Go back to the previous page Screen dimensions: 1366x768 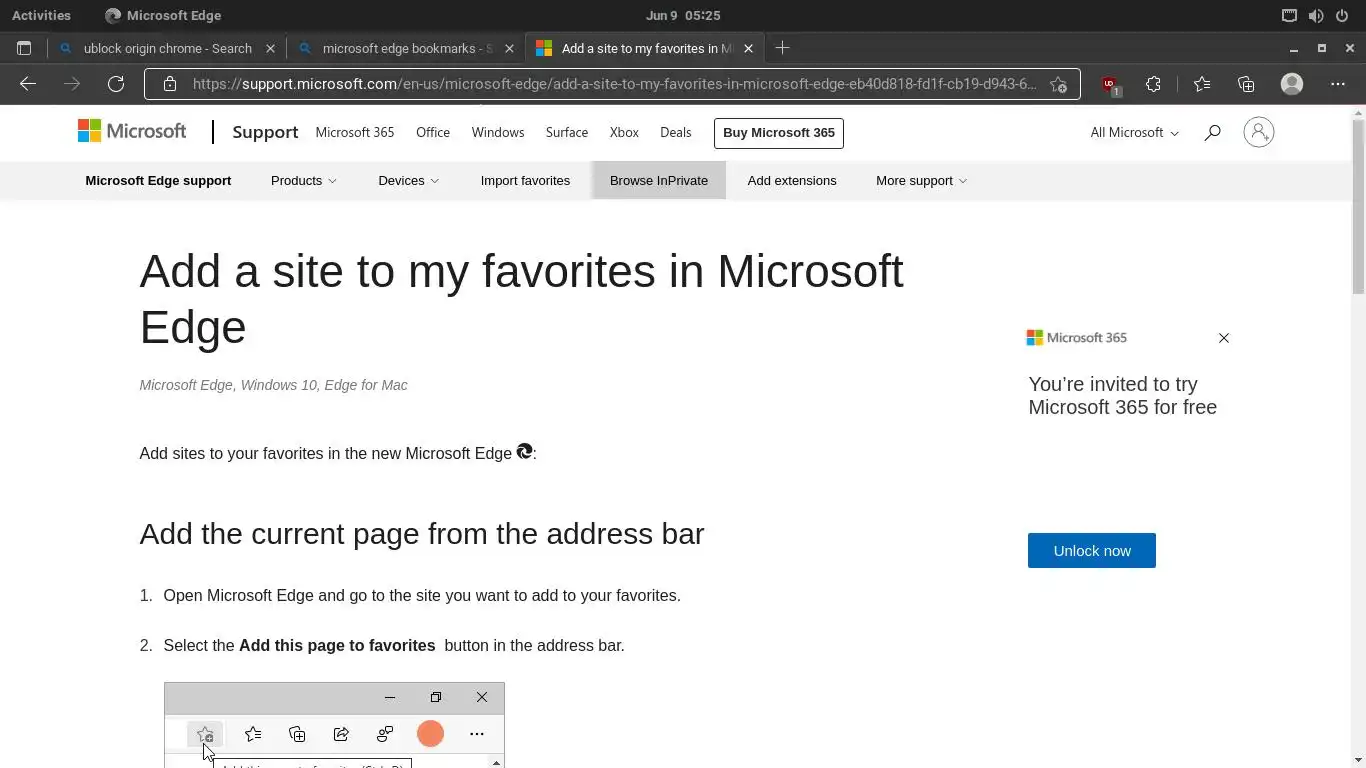pos(28,84)
